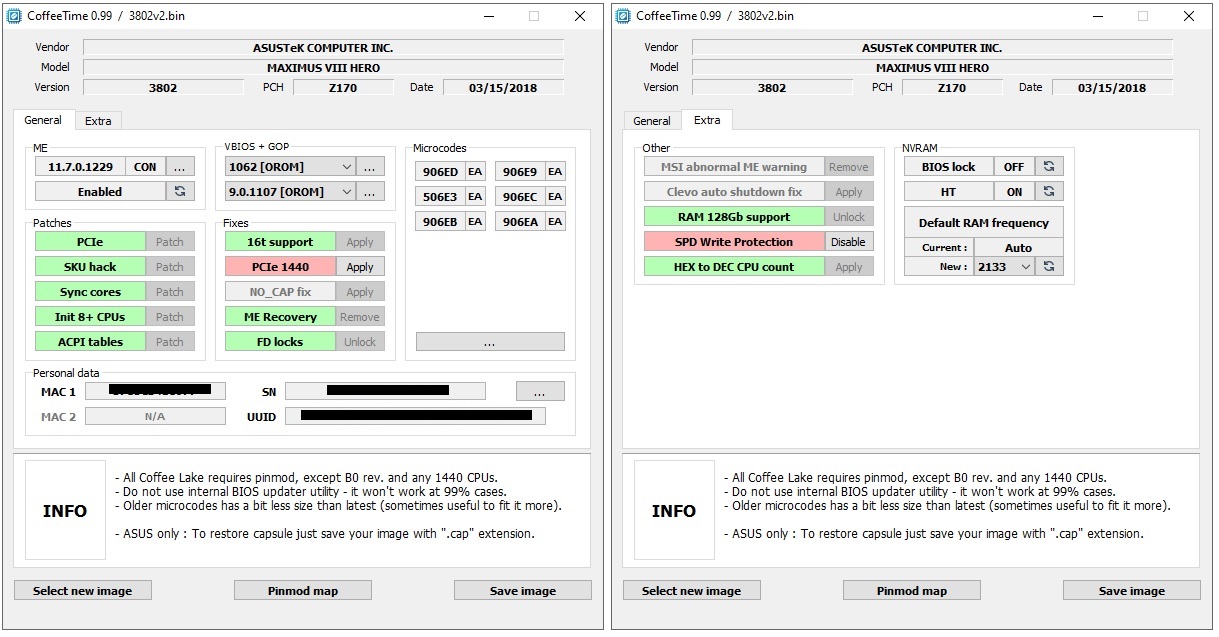Click the SPD Write Protection label
This screenshot has height=637, width=1219.
tap(734, 241)
